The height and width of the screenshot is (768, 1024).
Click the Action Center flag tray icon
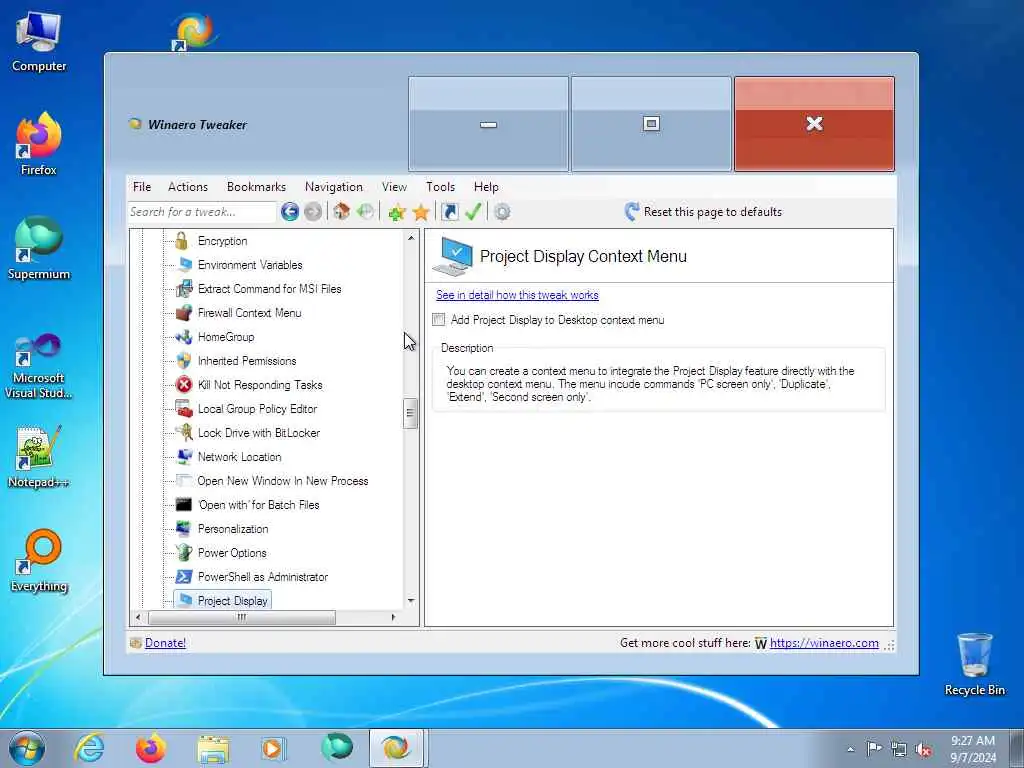point(874,750)
